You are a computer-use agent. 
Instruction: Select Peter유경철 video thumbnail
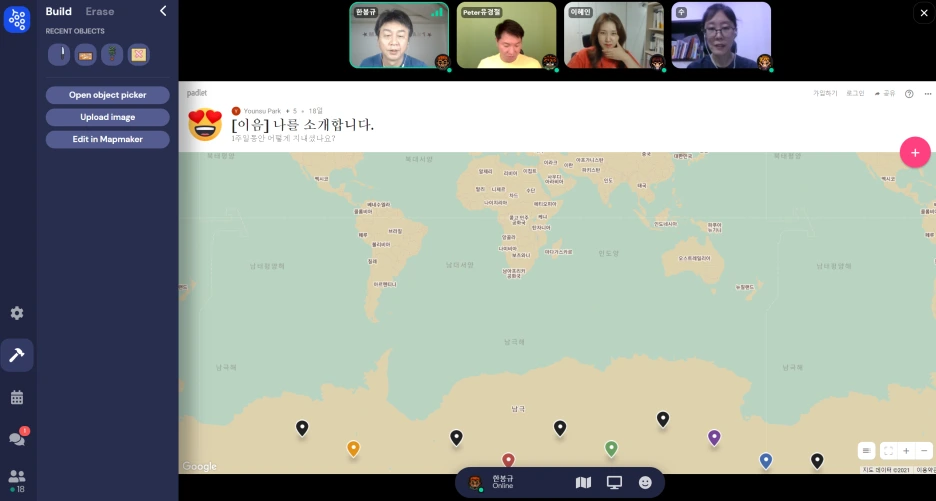[x=506, y=35]
